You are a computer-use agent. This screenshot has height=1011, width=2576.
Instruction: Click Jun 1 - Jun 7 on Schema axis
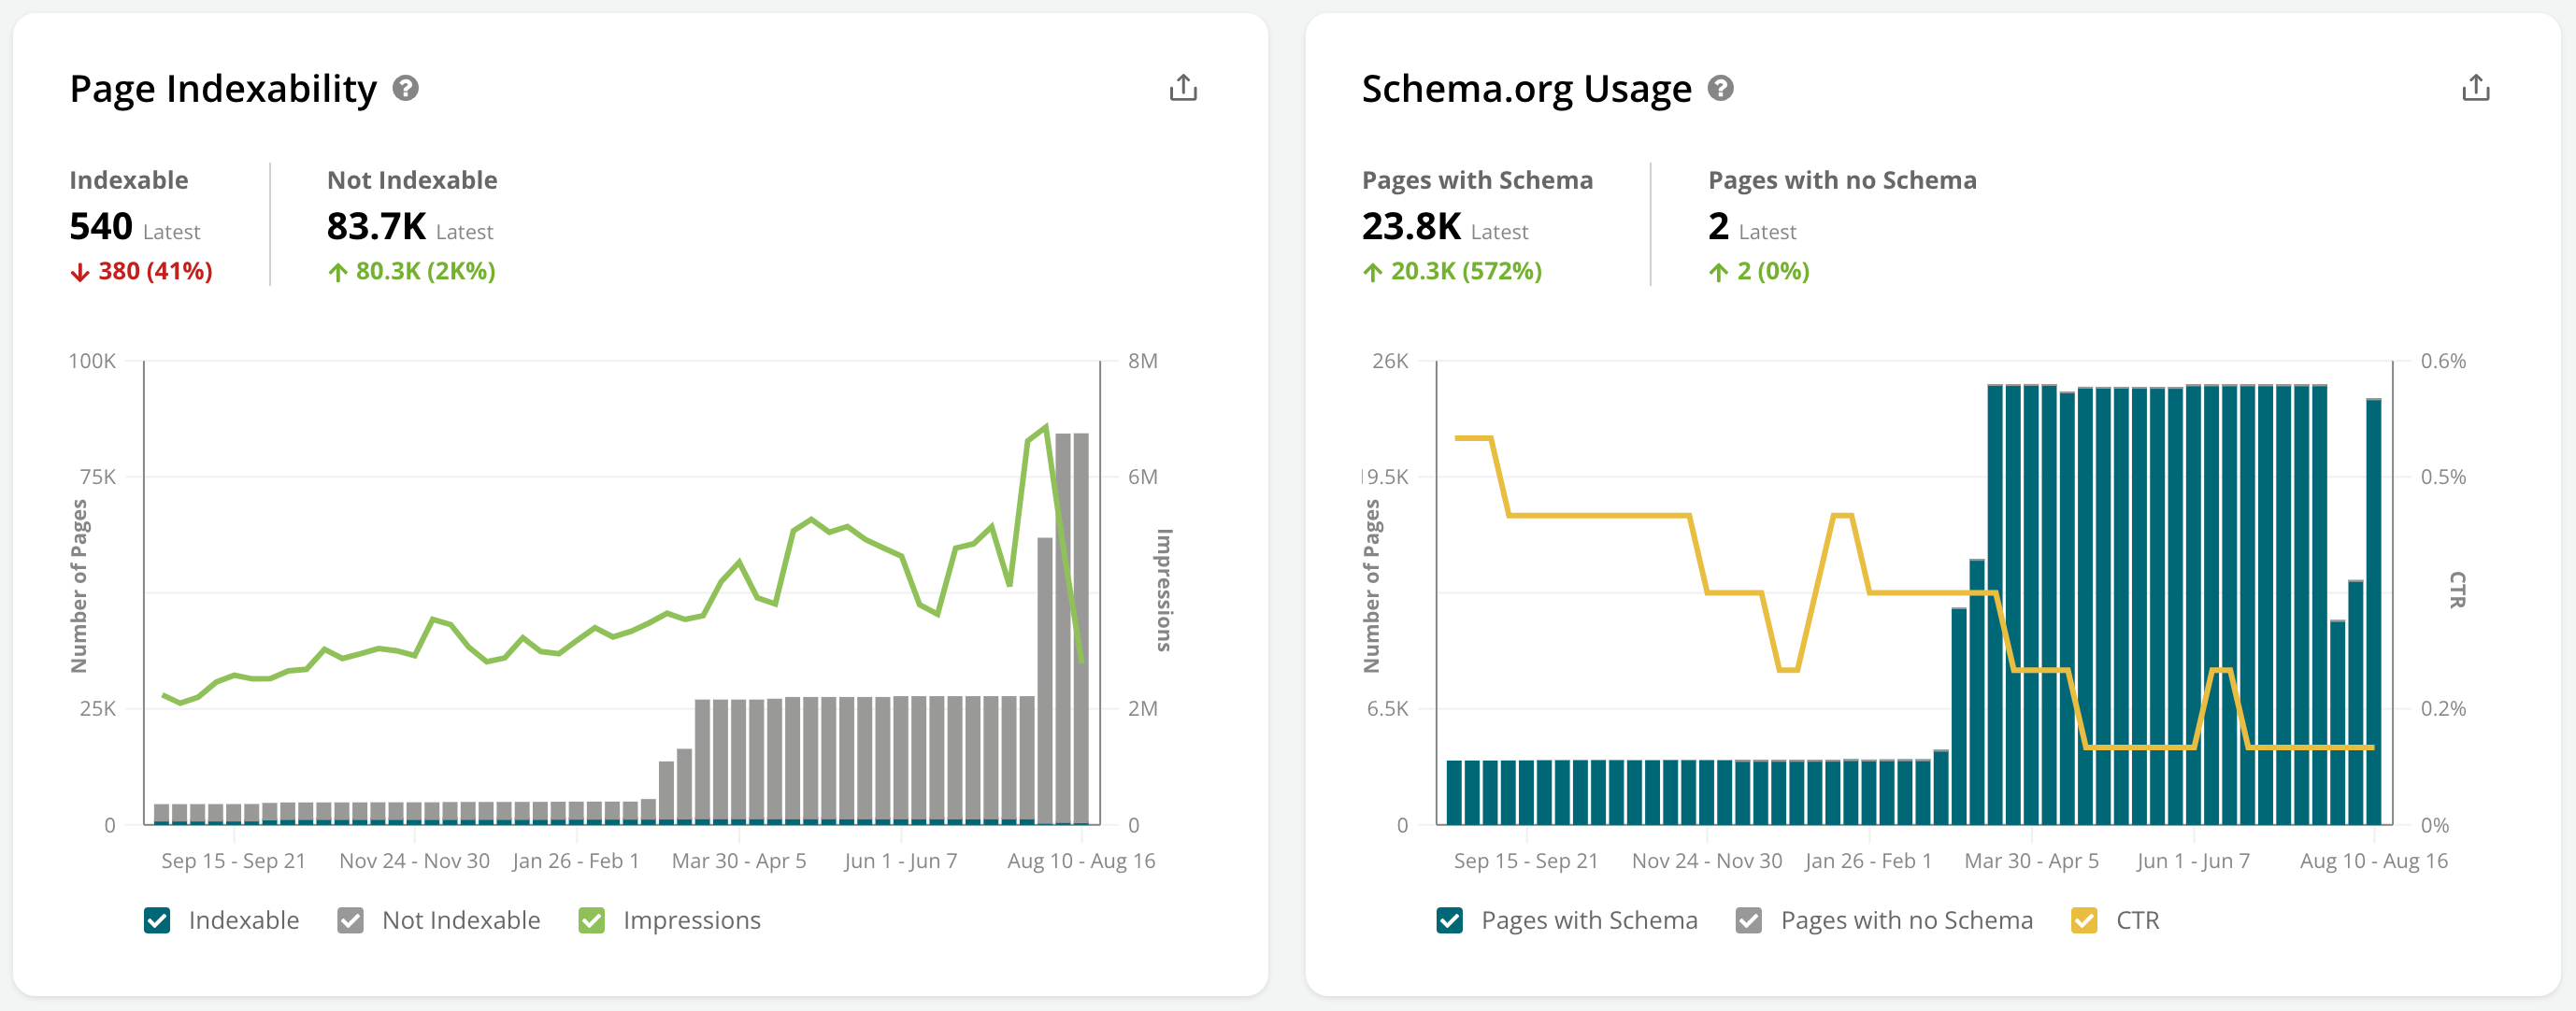[2194, 861]
